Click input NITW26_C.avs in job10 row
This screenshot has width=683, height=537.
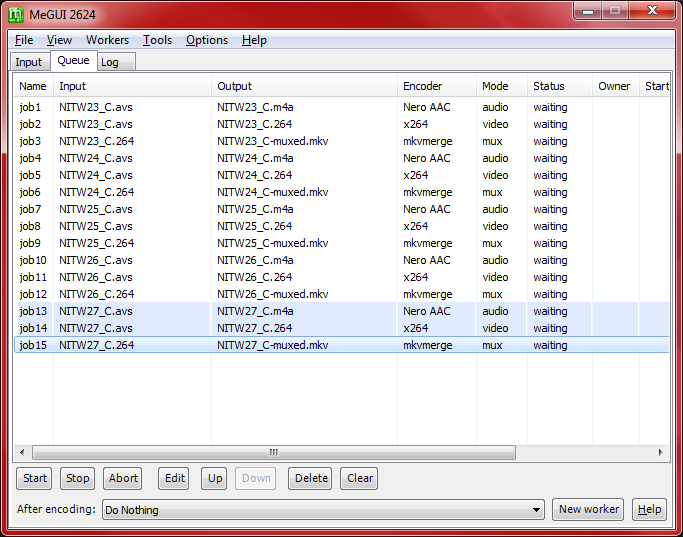(96, 260)
